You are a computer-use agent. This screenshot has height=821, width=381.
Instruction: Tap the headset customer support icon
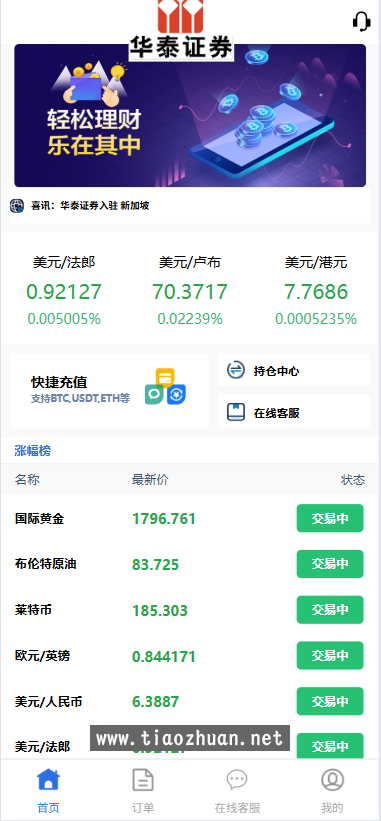(362, 22)
